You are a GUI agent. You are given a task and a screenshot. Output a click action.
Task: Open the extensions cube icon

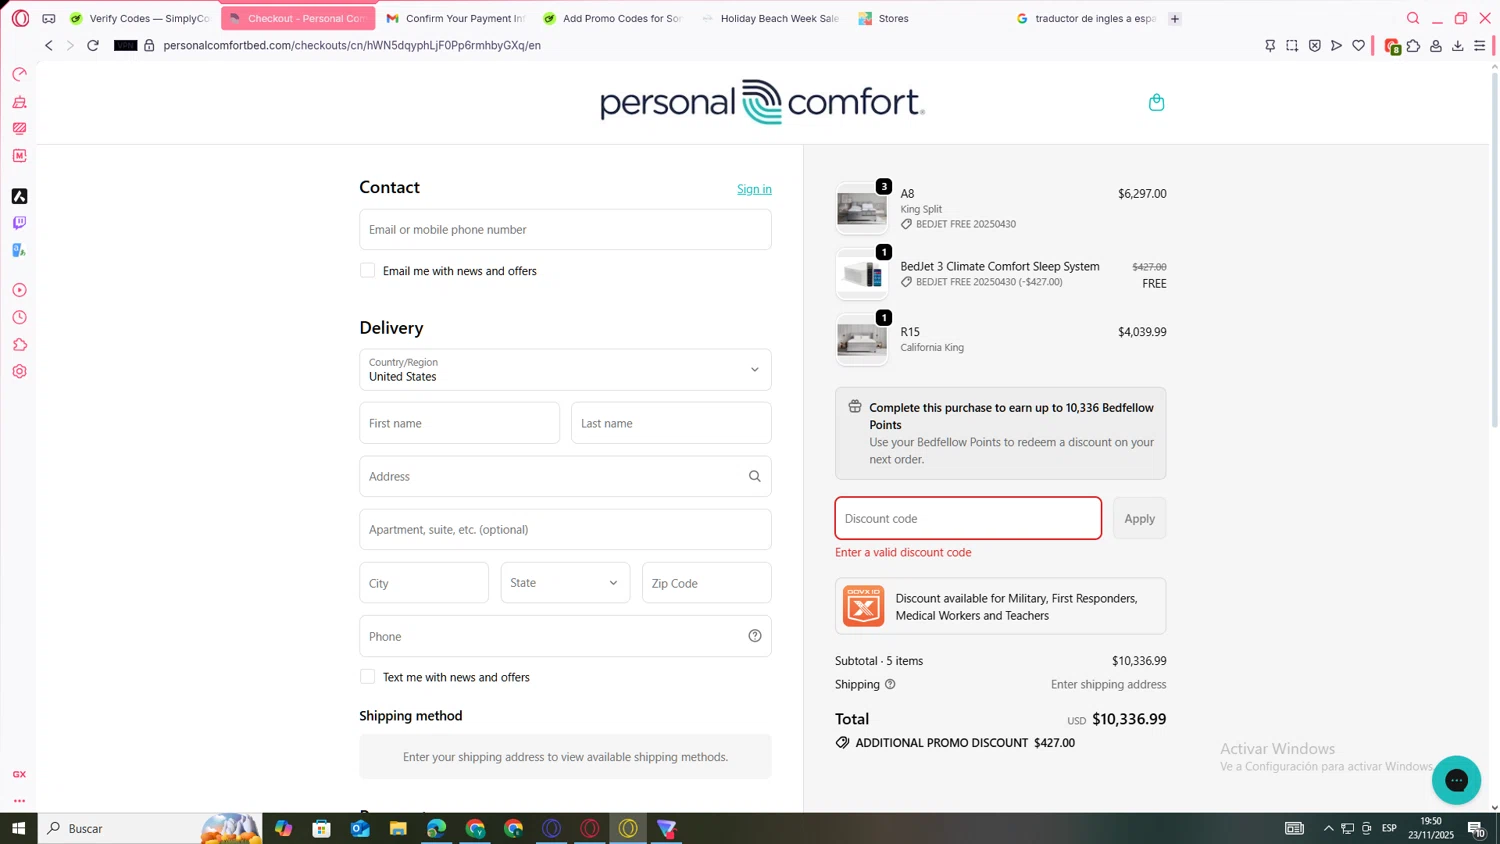point(1413,45)
